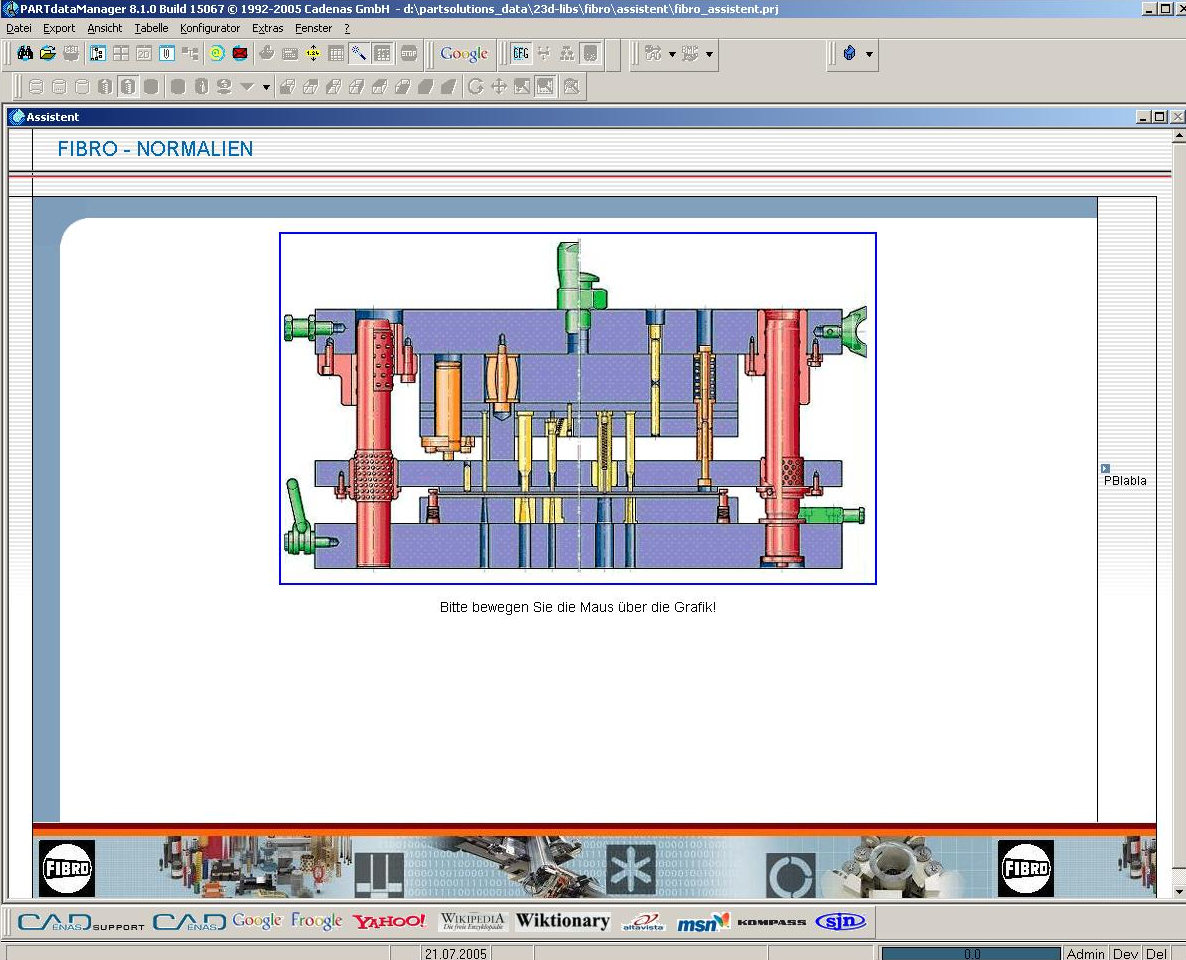The height and width of the screenshot is (960, 1186).
Task: Click the Wiktionary link in bottom bar
Action: click(562, 921)
